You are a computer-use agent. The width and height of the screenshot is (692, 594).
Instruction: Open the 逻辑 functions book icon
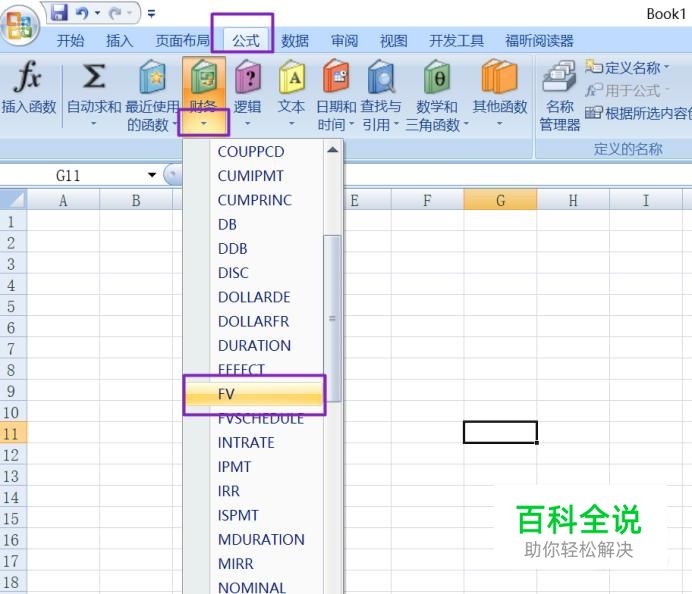tap(248, 76)
